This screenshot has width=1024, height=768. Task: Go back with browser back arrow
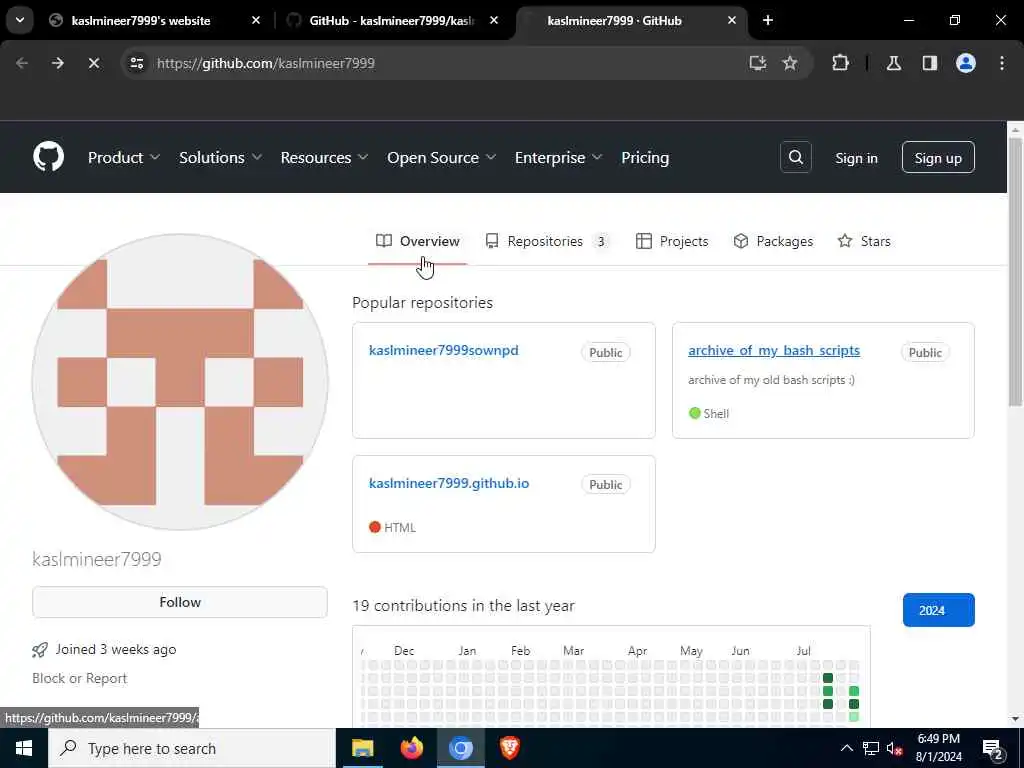tap(22, 63)
